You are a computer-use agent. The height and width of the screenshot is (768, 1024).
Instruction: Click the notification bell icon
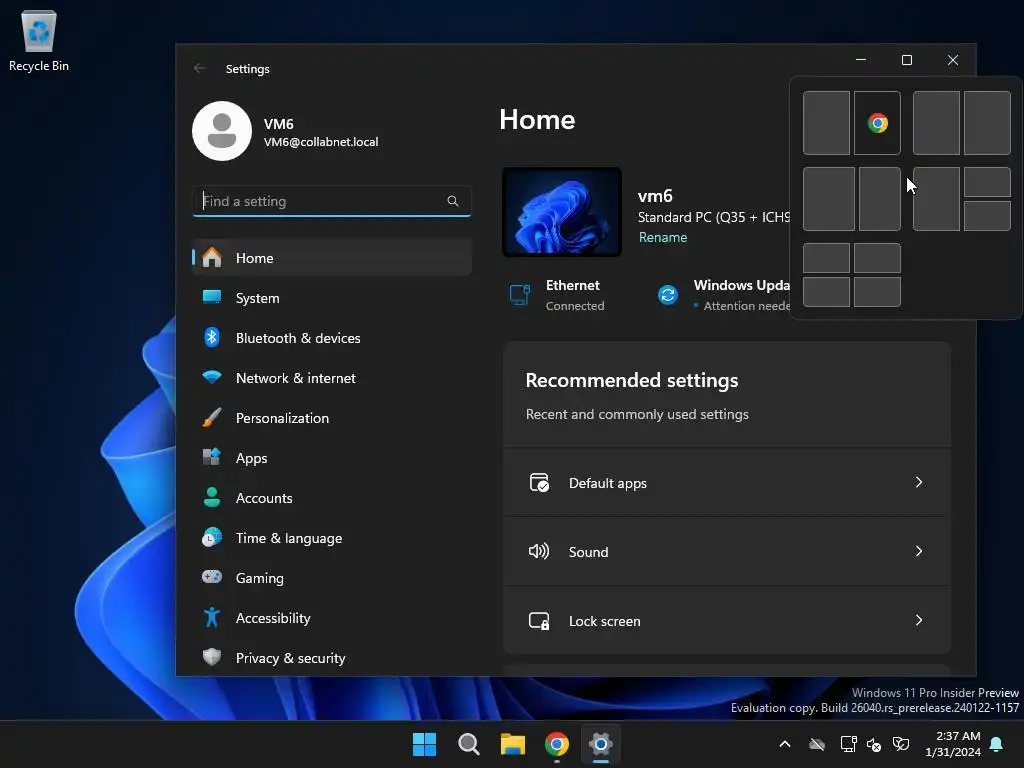997,744
